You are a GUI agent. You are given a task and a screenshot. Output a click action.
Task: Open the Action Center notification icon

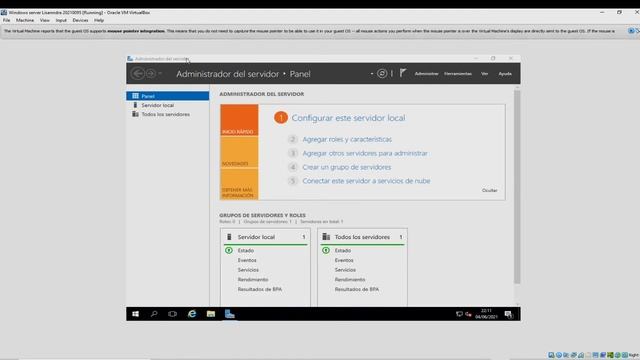[x=509, y=314]
